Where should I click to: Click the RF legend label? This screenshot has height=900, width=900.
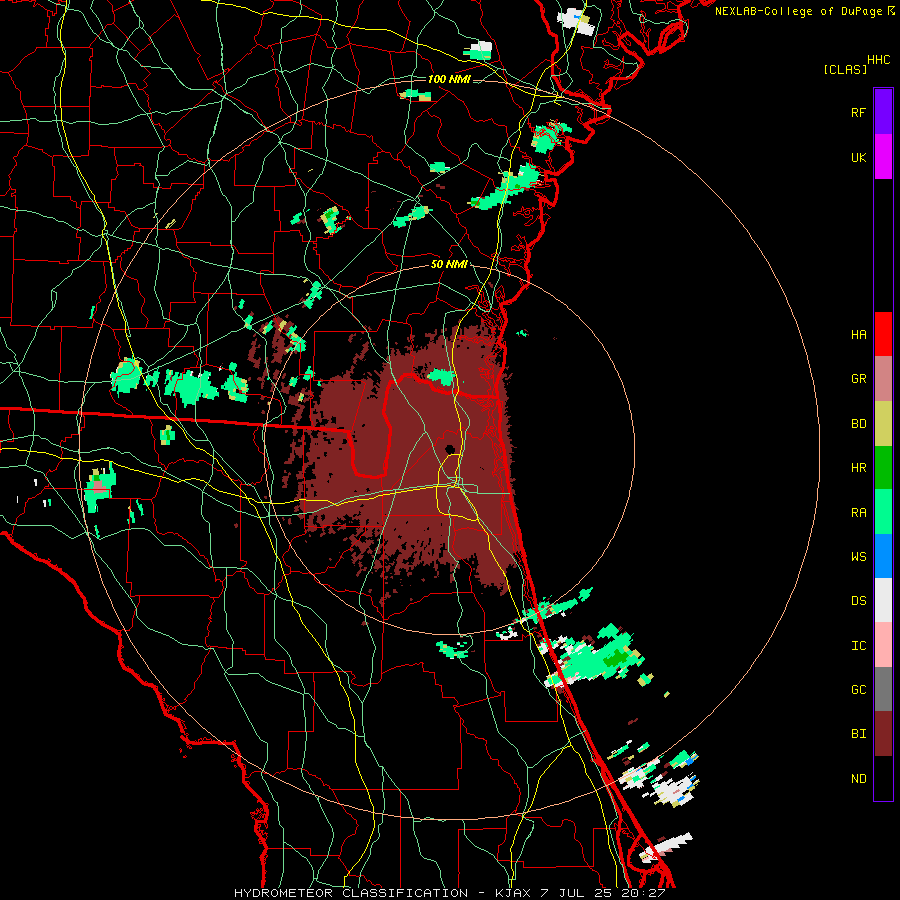[x=858, y=112]
